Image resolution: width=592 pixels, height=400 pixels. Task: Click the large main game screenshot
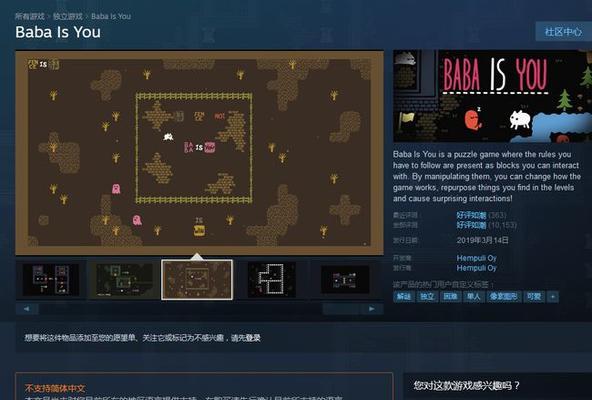click(199, 153)
